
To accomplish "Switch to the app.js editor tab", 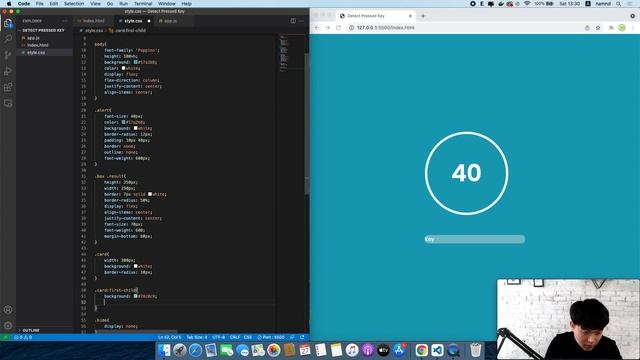I will (x=170, y=21).
